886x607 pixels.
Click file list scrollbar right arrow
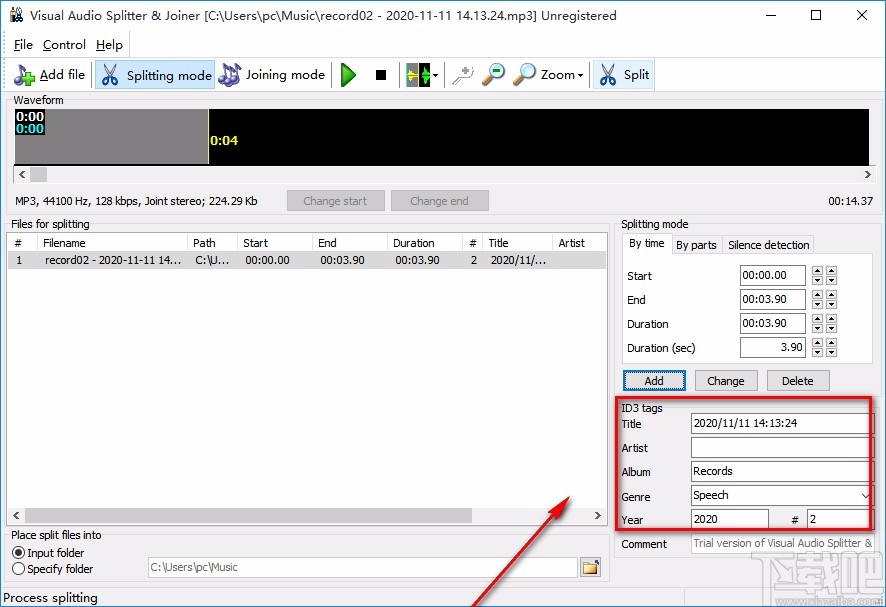pyautogui.click(x=598, y=515)
